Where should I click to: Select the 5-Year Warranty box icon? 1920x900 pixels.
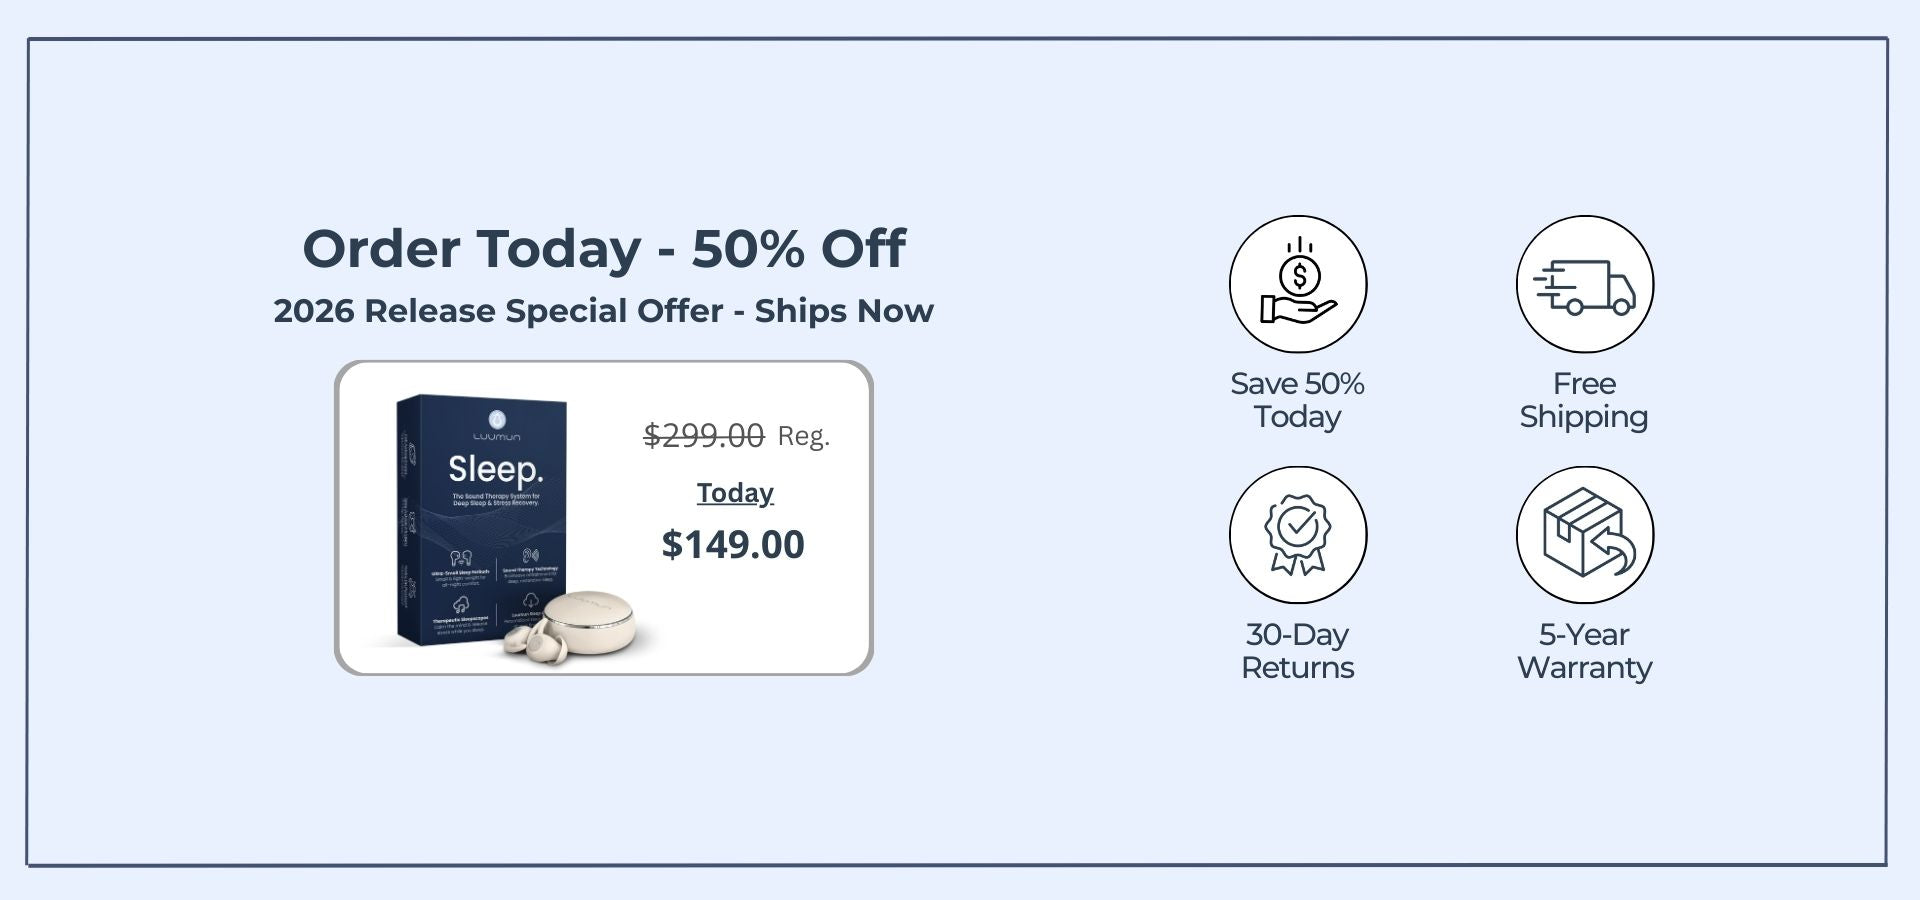click(1584, 535)
